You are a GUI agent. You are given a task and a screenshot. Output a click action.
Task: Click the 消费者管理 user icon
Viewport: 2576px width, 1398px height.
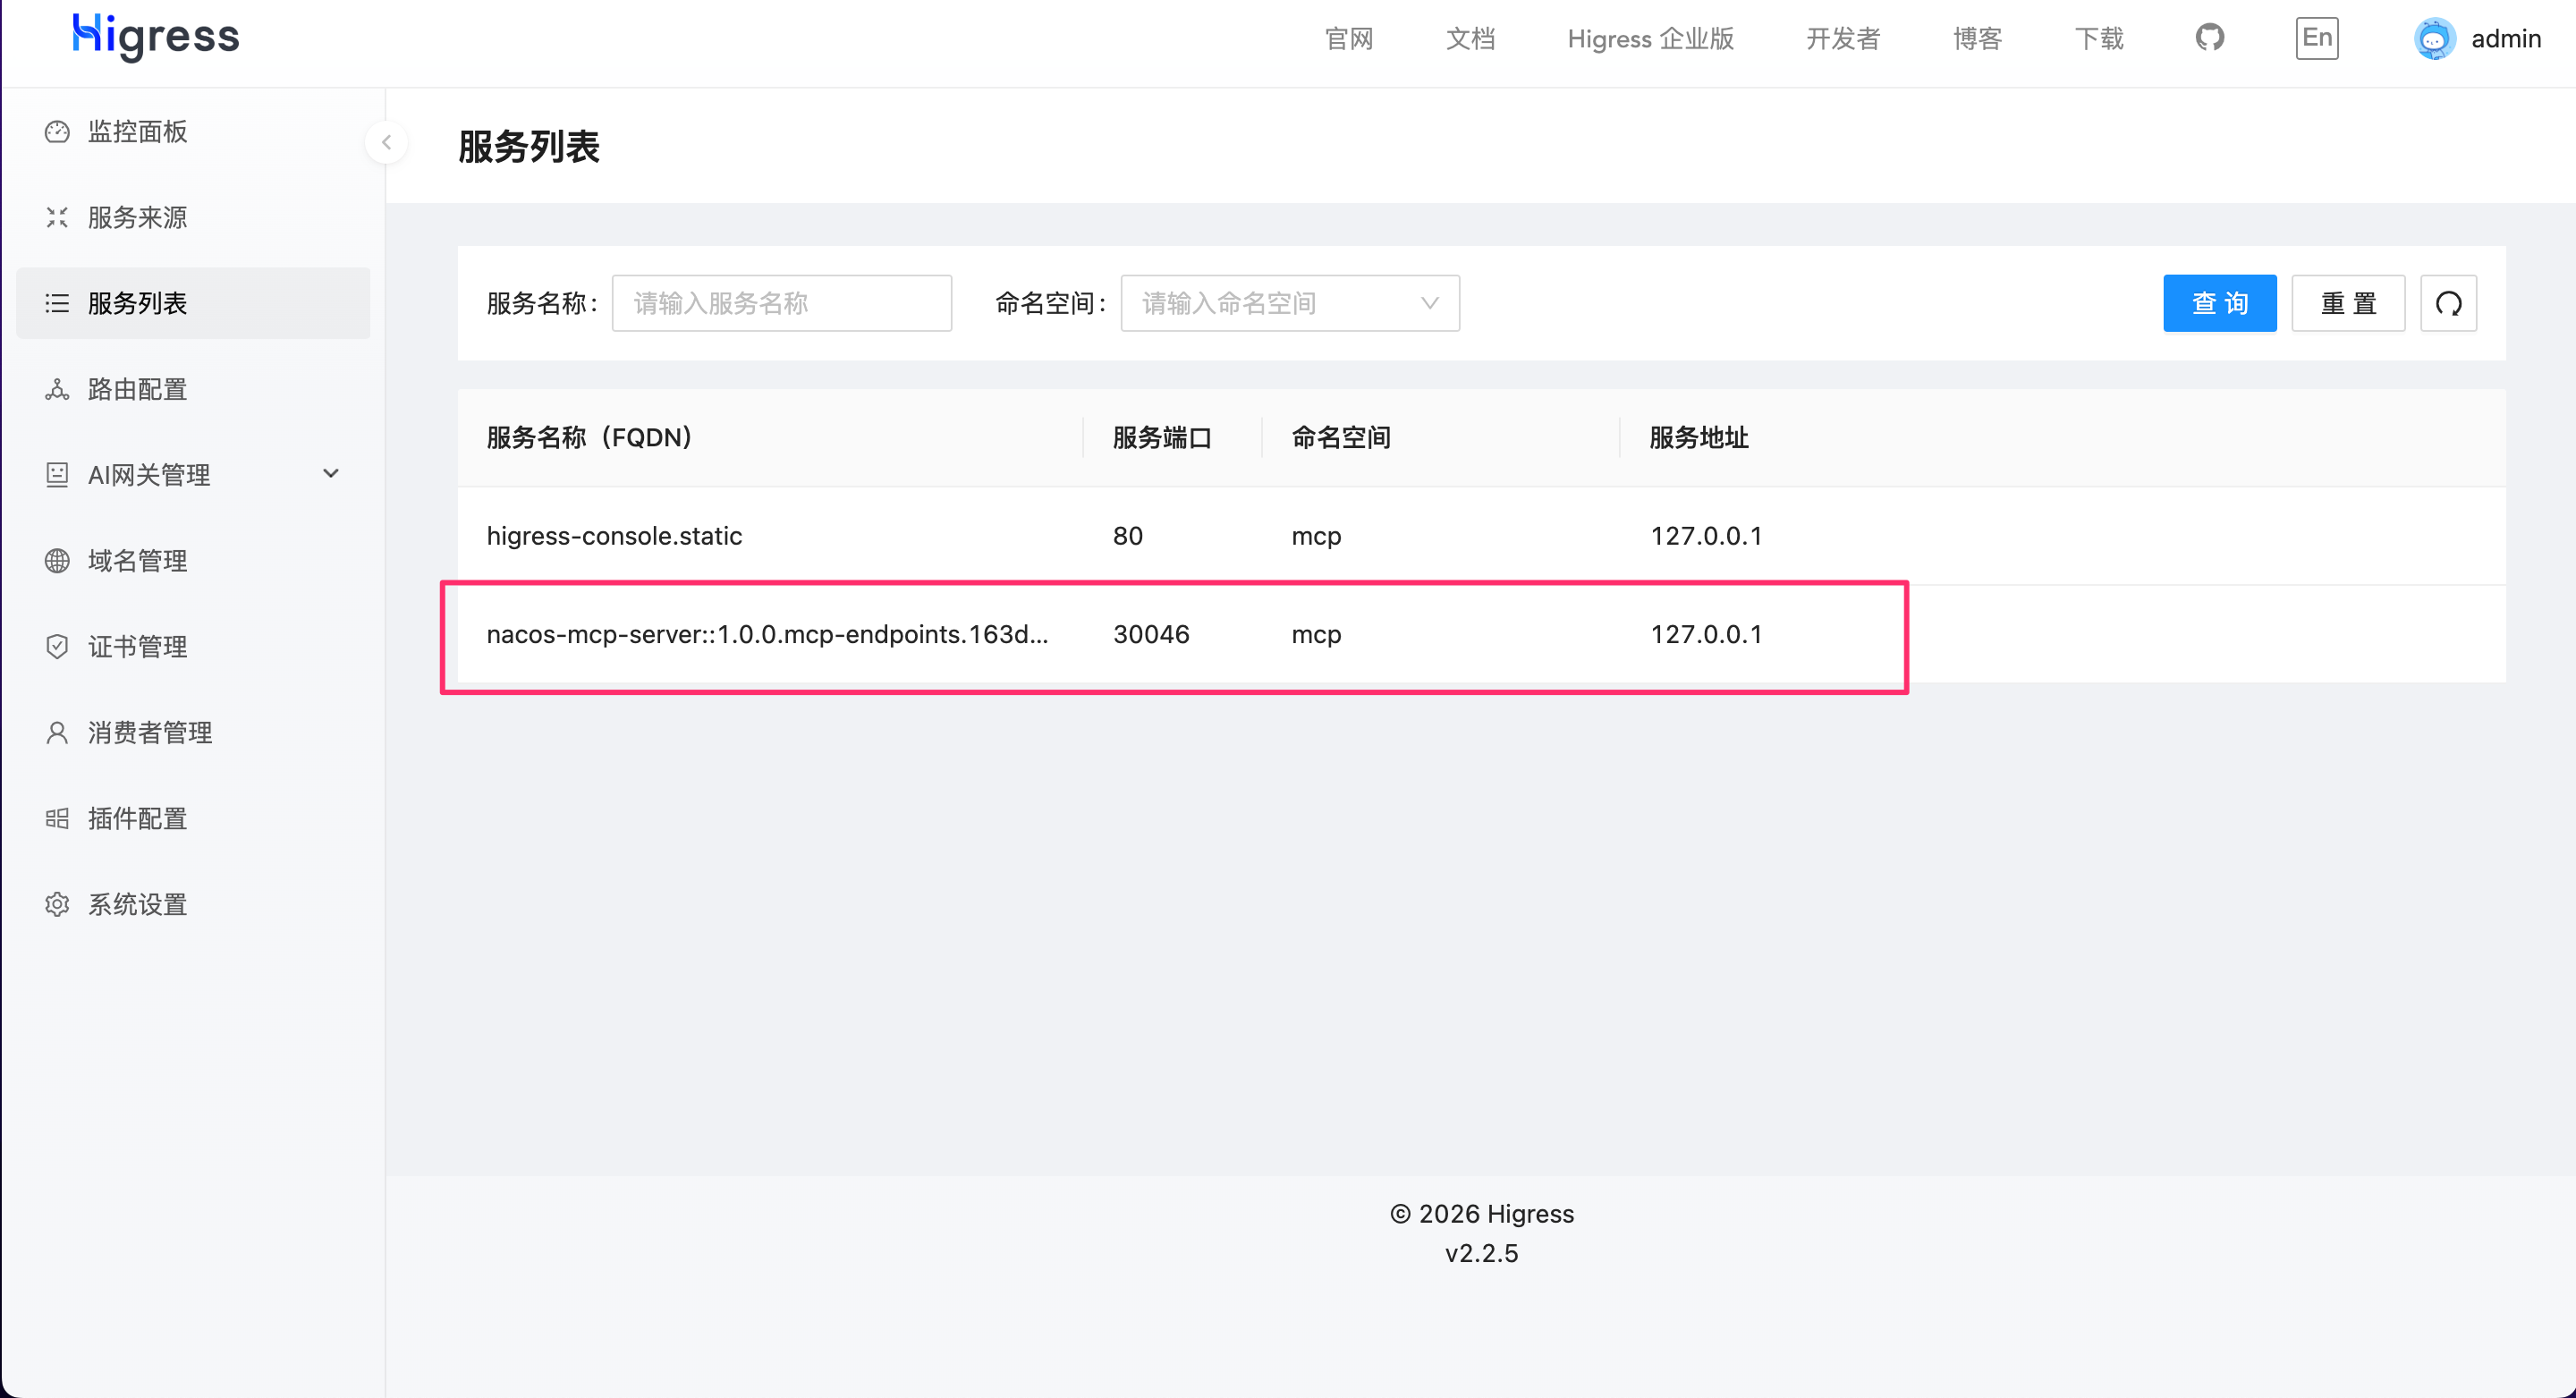(x=57, y=733)
